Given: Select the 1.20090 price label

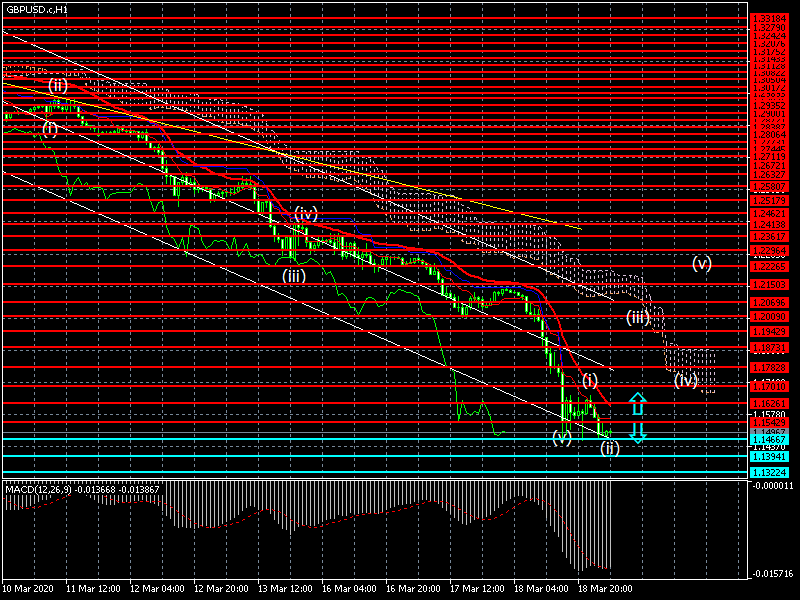Looking at the screenshot, I should click(769, 317).
